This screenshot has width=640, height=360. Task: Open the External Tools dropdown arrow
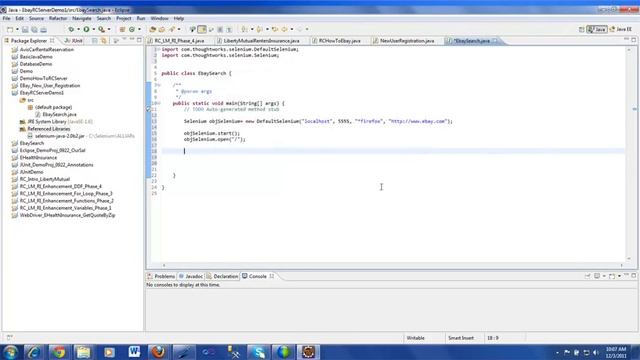109,29
